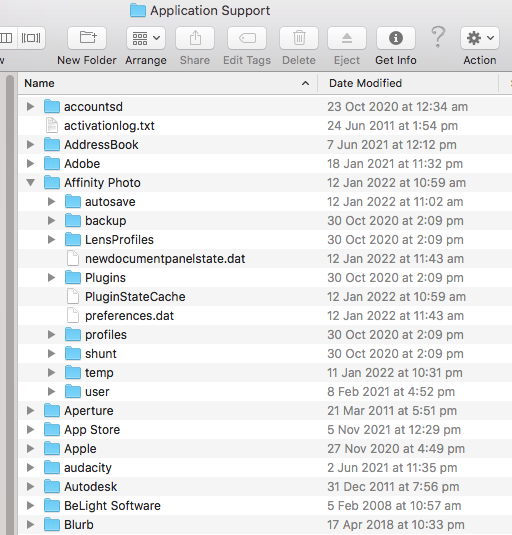The image size is (512, 535).
Task: Expand the shunt folder
Action: coord(52,354)
